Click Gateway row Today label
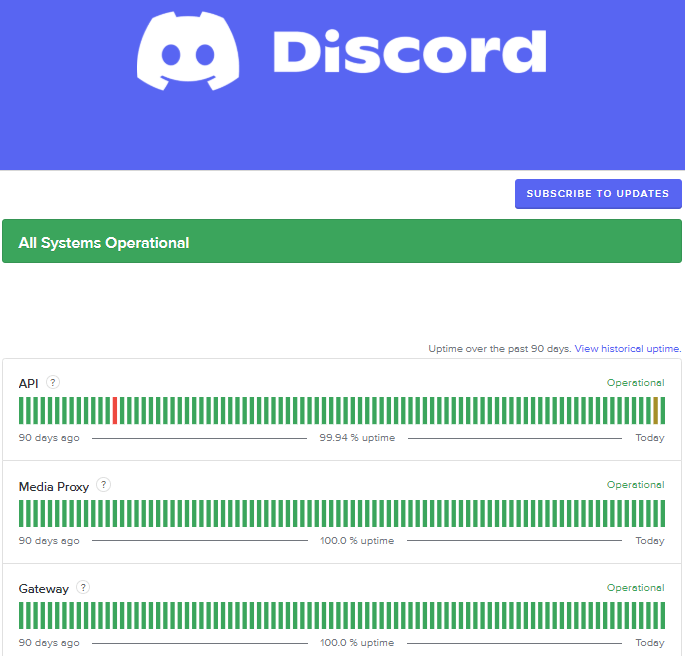 (x=650, y=643)
